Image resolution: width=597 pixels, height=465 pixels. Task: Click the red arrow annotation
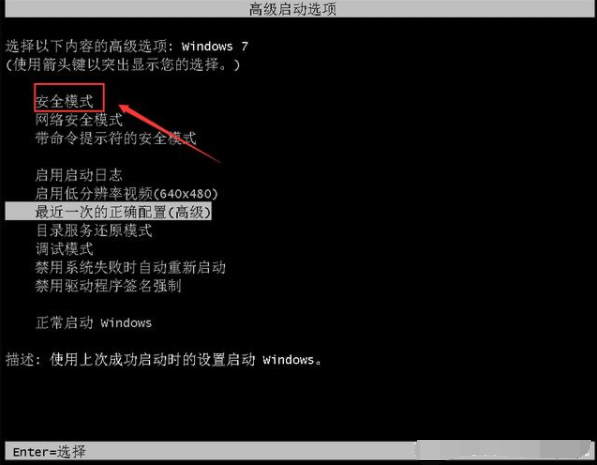169,133
